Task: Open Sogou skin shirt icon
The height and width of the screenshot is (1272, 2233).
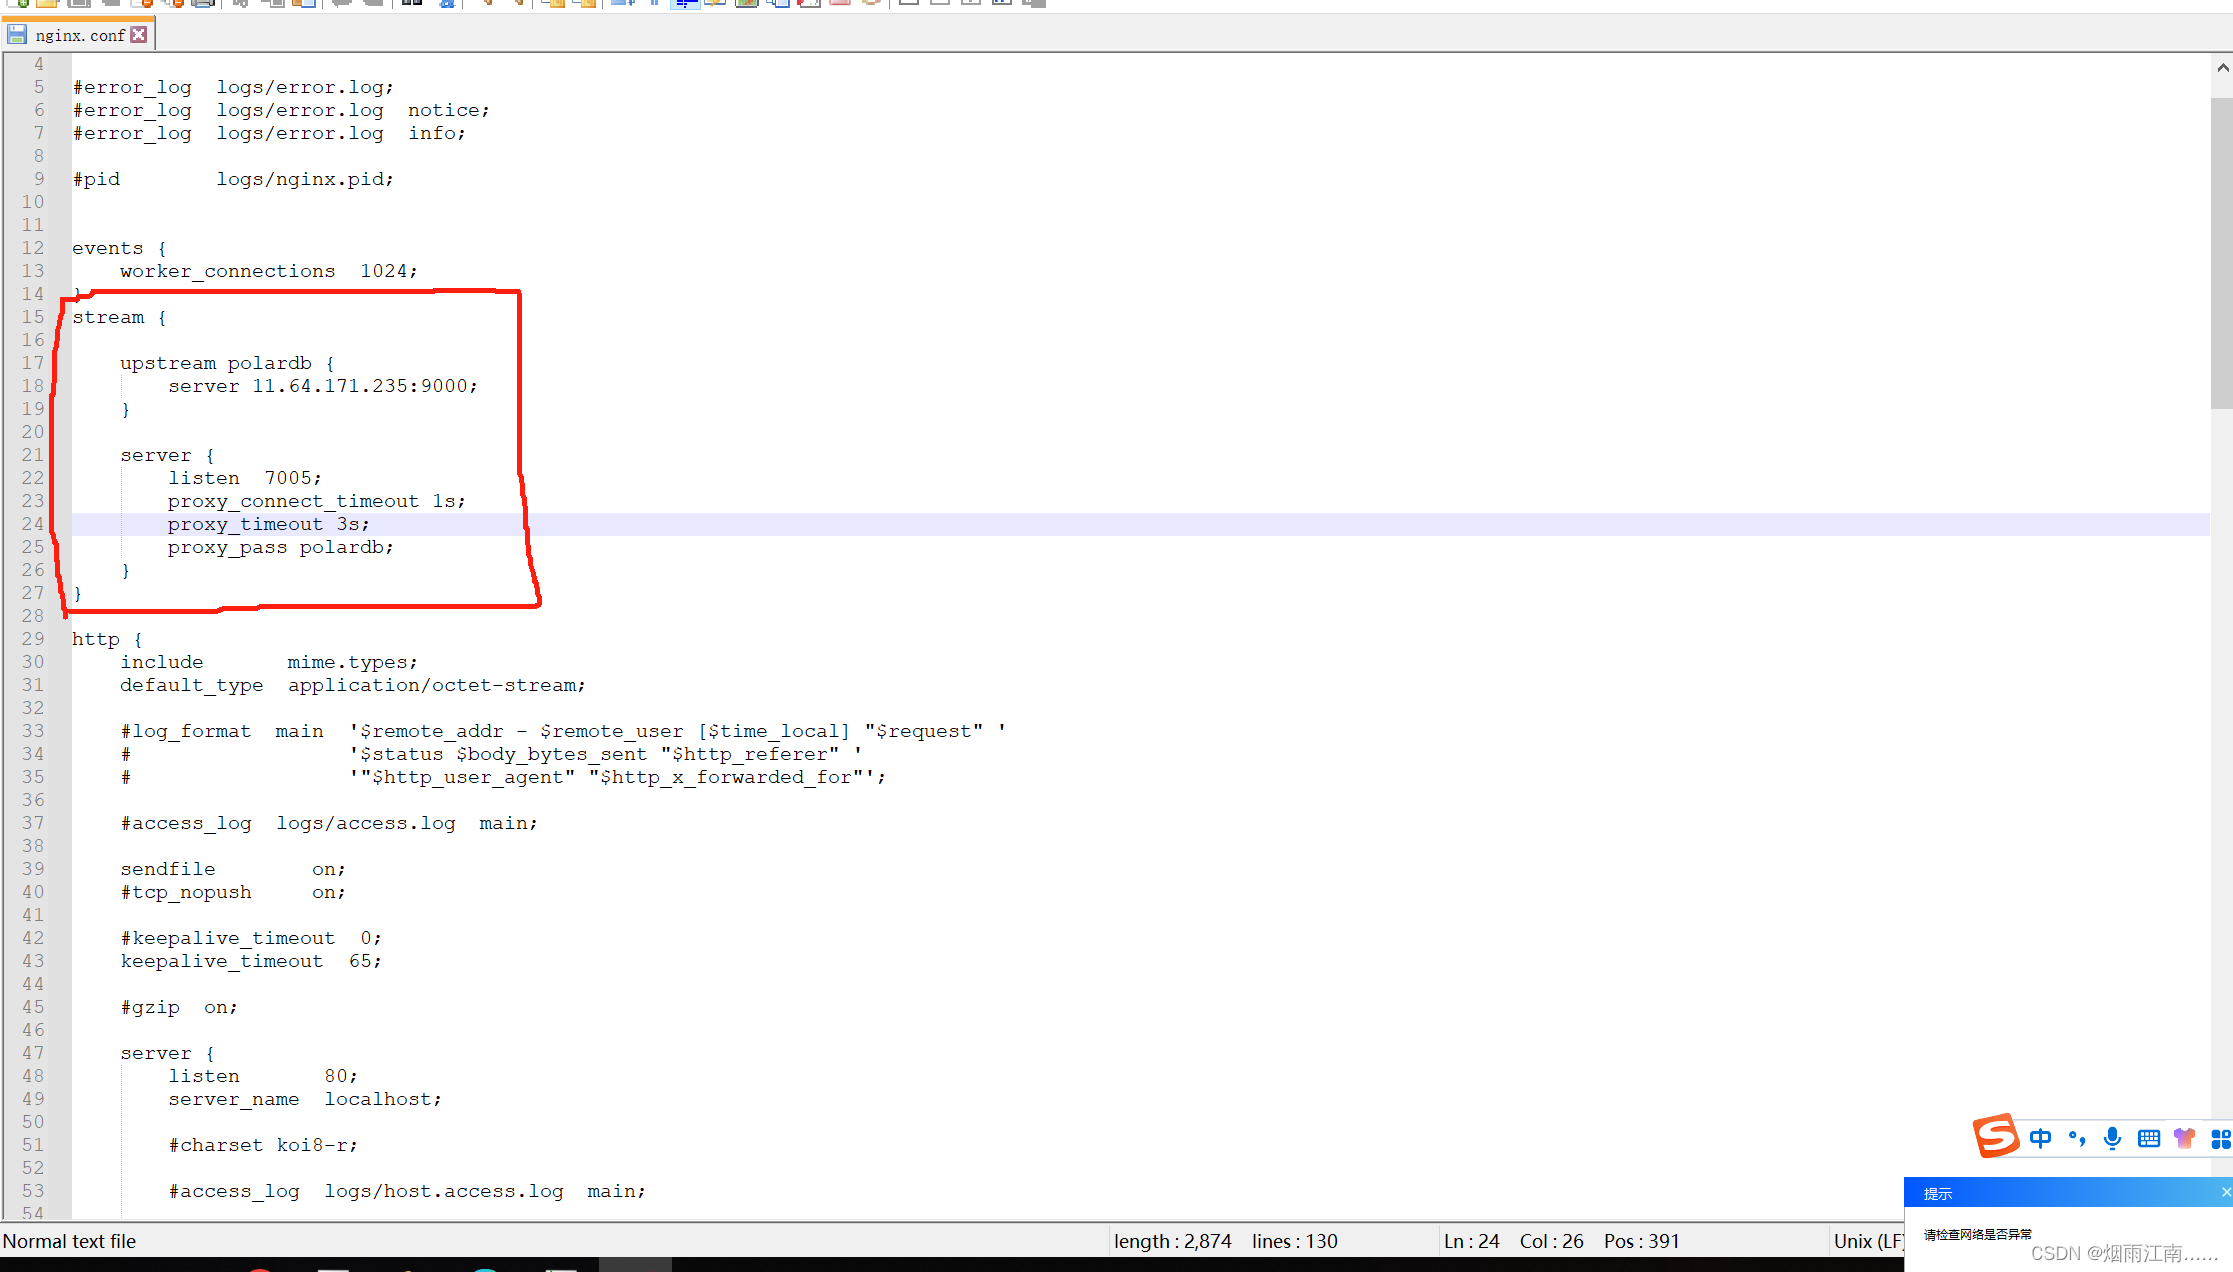Action: pyautogui.click(x=2184, y=1138)
